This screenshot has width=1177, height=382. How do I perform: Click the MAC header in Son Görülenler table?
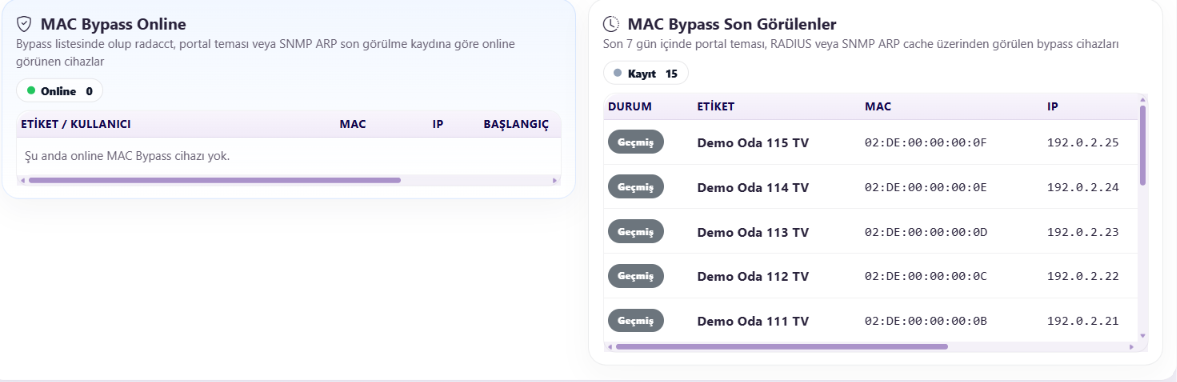pos(878,107)
